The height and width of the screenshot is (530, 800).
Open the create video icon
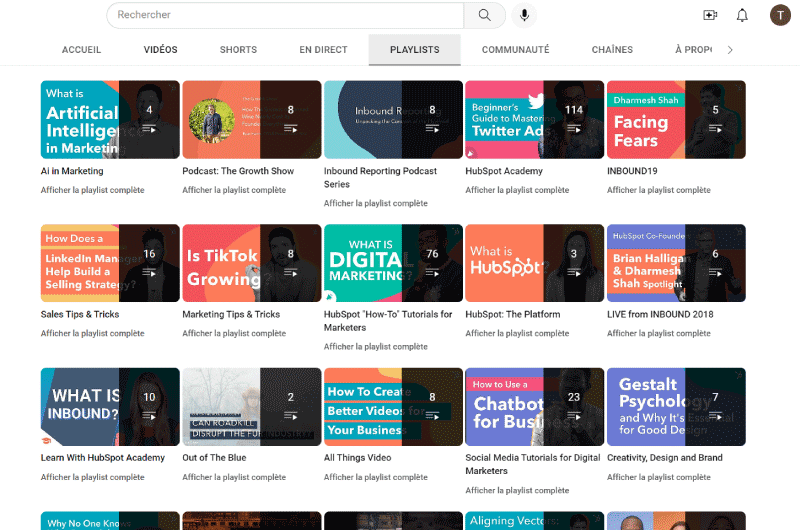710,15
